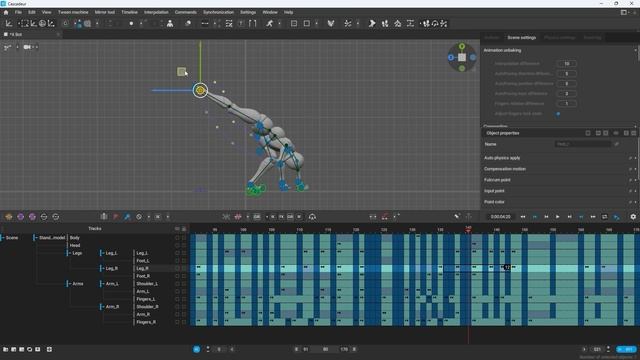640x360 pixels.
Task: Open the Interpolation menu
Action: click(x=156, y=12)
